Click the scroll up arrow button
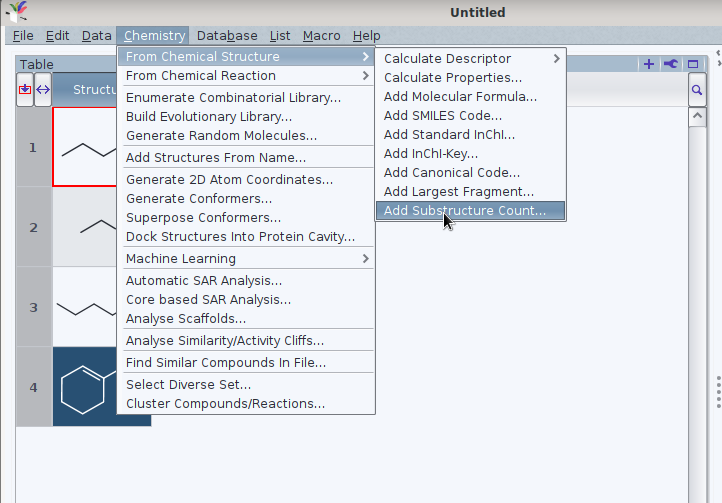 697,115
